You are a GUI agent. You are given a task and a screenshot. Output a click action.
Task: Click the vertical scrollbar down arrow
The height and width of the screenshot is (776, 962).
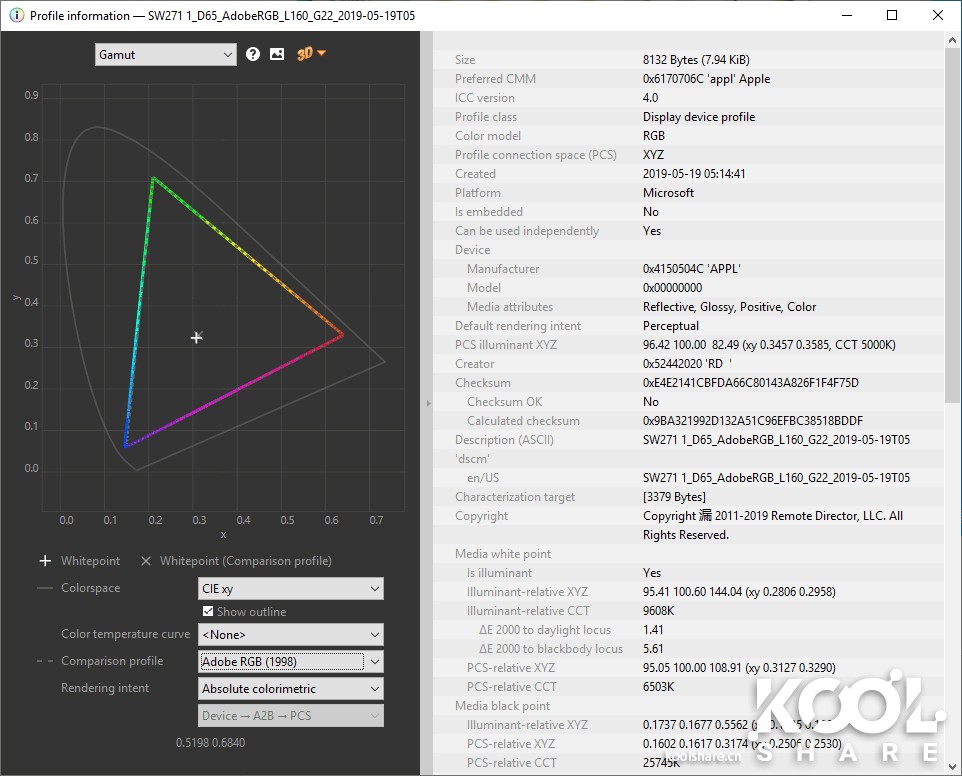953,767
